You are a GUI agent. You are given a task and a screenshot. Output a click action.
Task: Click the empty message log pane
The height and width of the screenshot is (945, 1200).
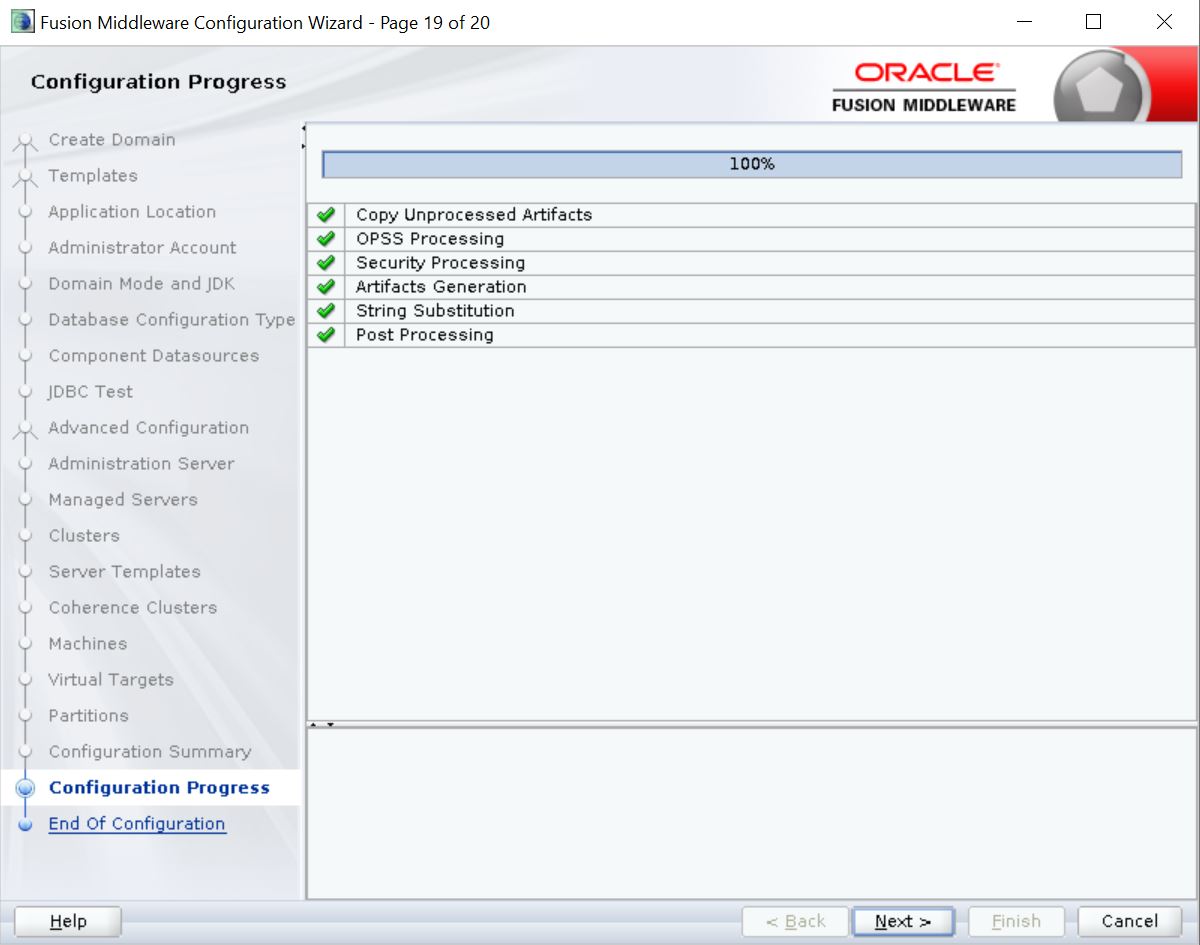pos(751,813)
